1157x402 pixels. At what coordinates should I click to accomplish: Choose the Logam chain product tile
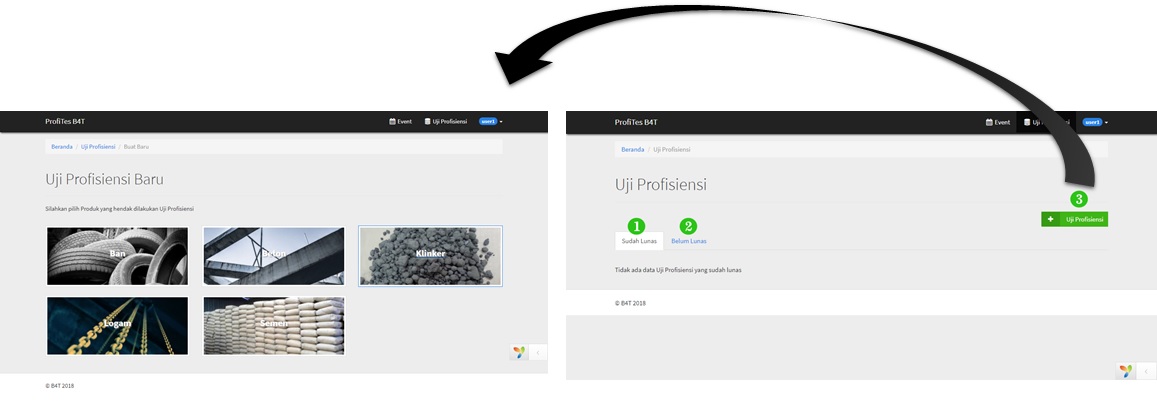coord(117,325)
